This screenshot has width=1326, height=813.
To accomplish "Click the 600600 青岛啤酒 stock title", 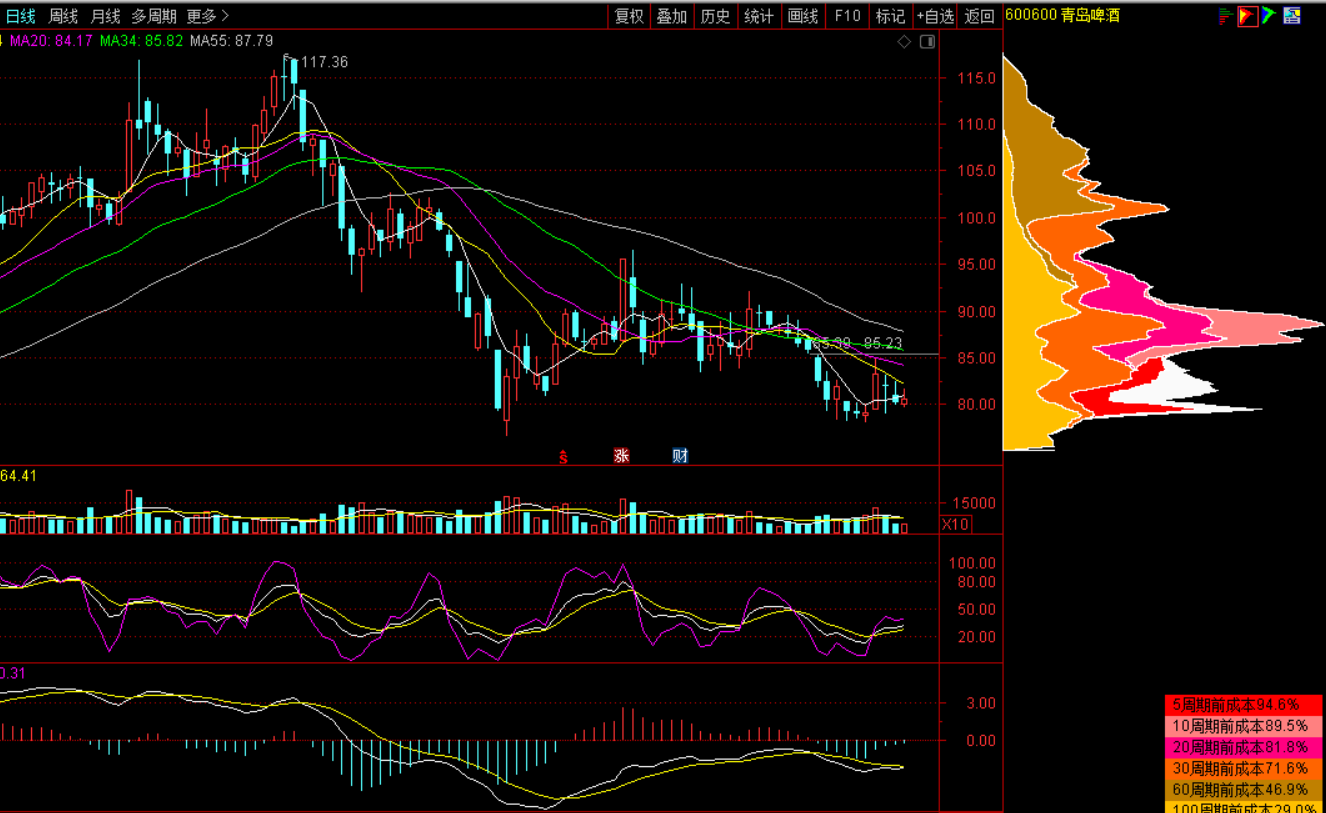I will [1062, 16].
